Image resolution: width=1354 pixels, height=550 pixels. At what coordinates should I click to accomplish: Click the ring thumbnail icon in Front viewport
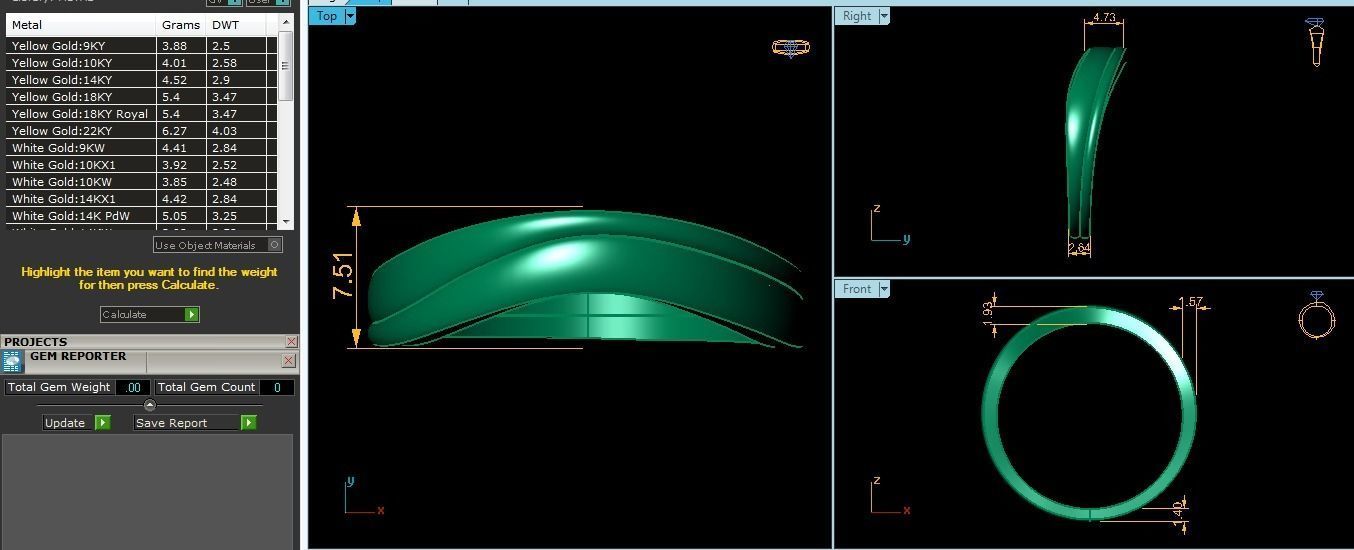tap(1316, 316)
